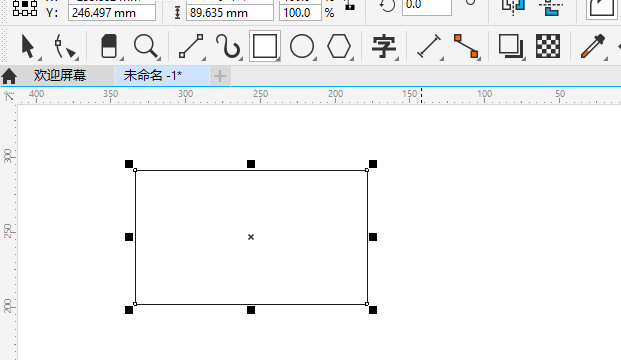Select the Line drawing tool
This screenshot has width=621, height=360.
point(191,46)
